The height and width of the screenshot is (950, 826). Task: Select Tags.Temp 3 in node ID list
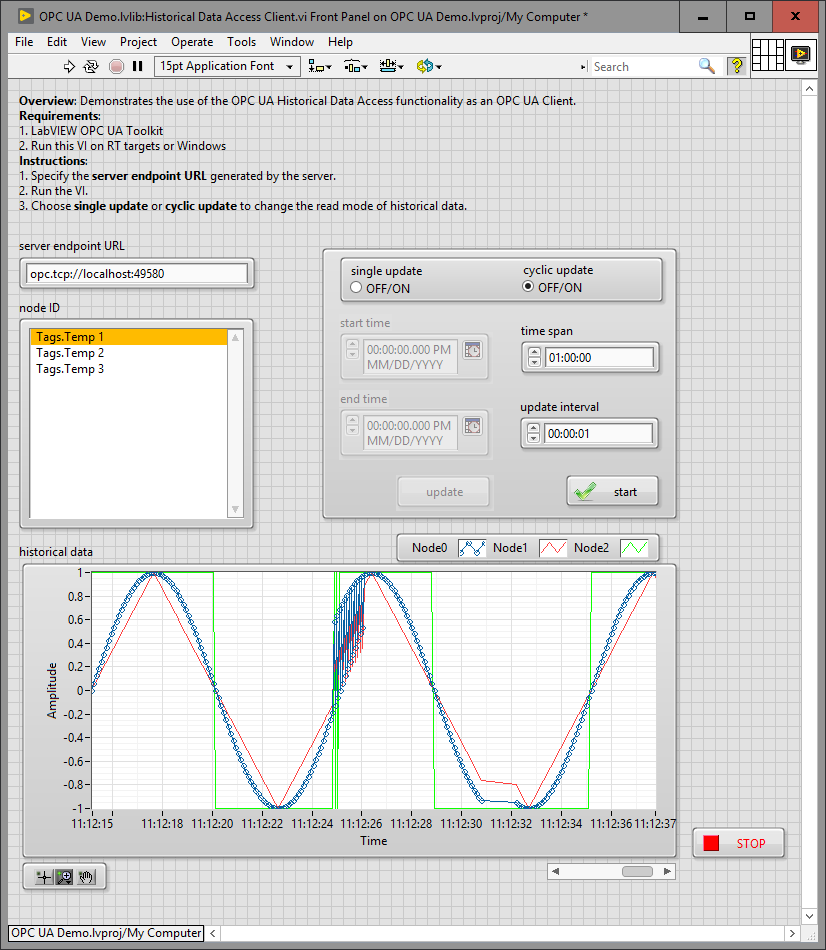(x=128, y=368)
